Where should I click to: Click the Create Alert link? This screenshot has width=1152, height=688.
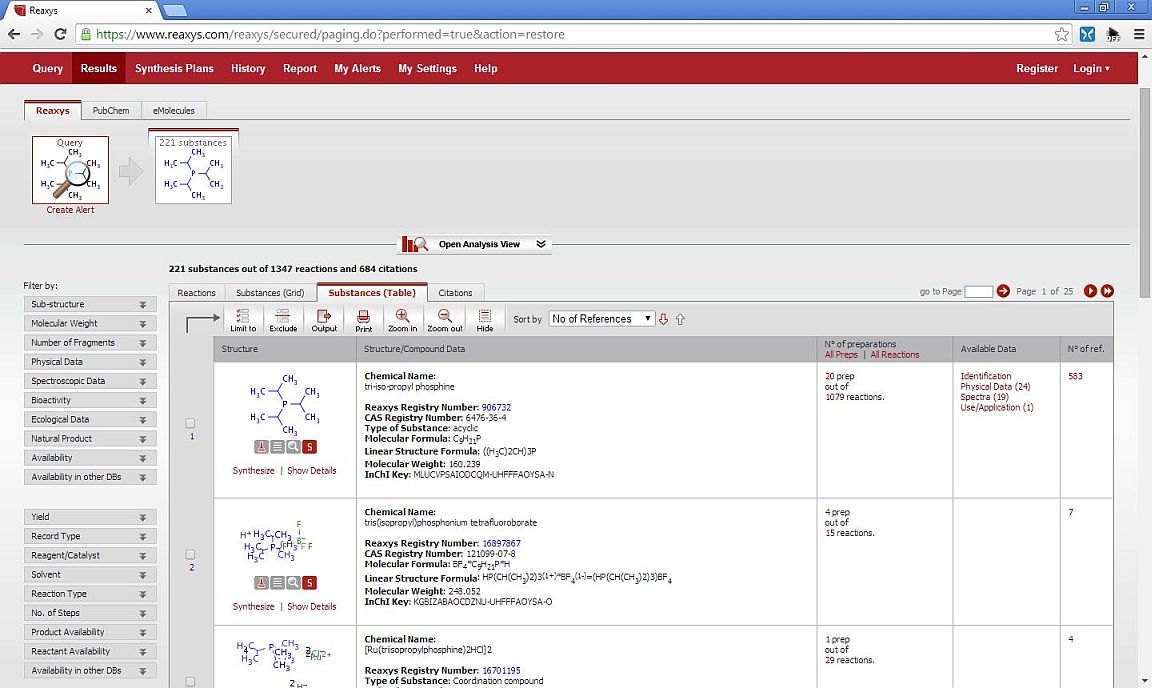70,209
